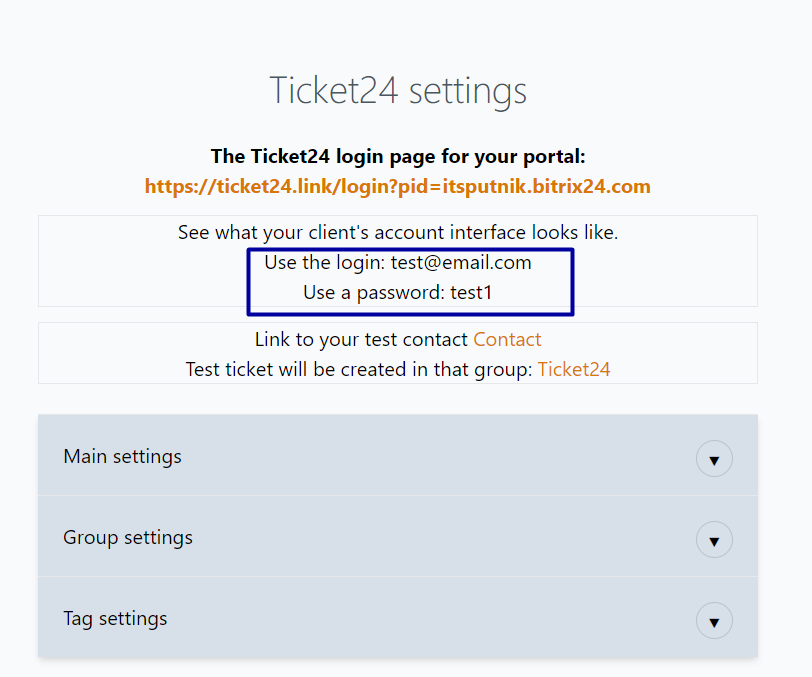Click the 'Use the login:' label
This screenshot has width=812, height=677.
click(x=324, y=263)
